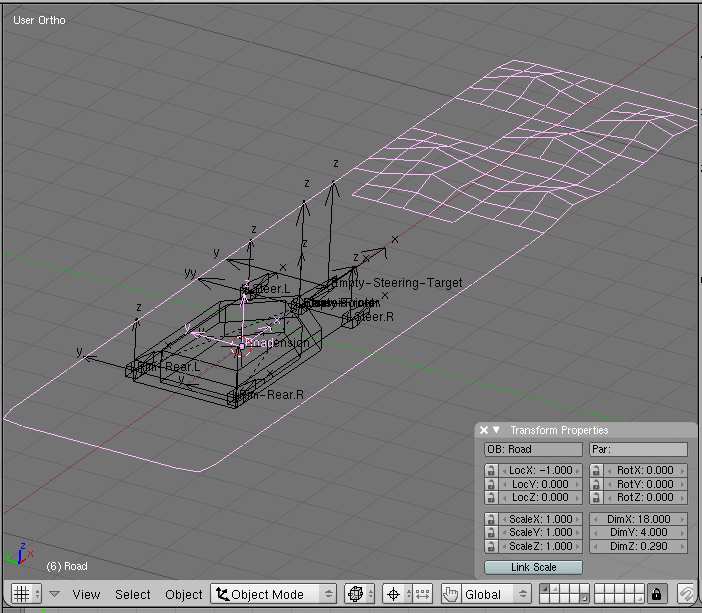Click the Link Scale button
Screen dimensions: 702x613
(533, 567)
